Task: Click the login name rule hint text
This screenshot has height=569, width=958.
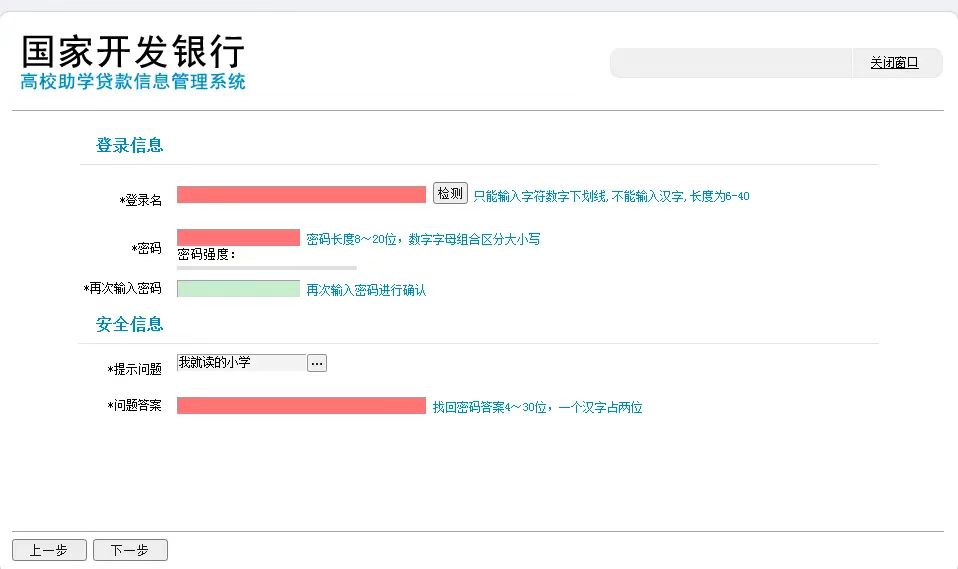Action: pyautogui.click(x=611, y=197)
